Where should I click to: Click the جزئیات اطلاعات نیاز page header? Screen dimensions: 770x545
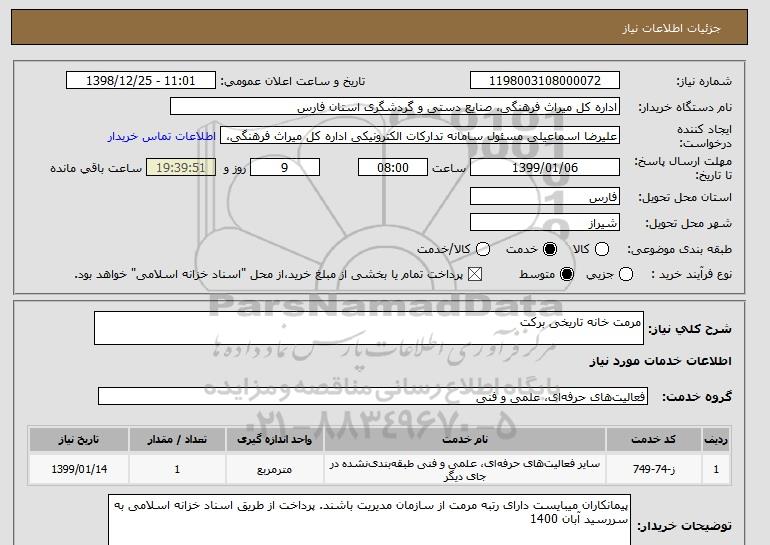671,28
